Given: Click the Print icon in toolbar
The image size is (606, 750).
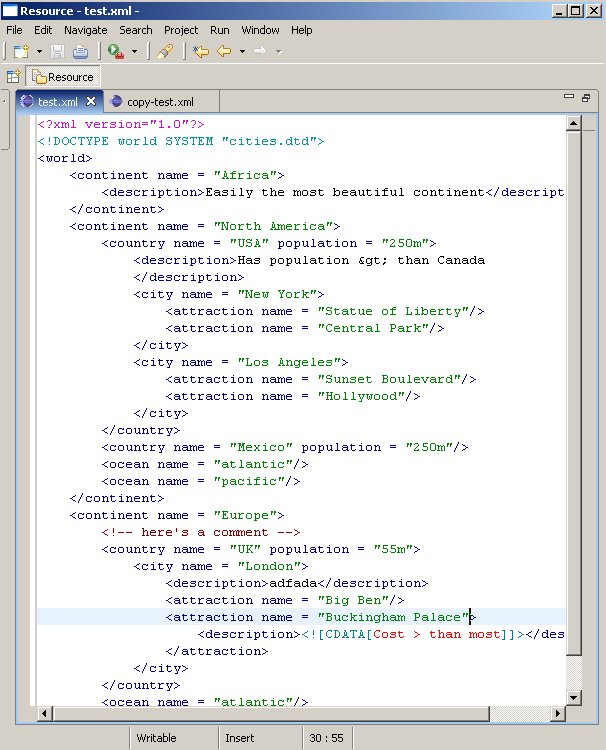Looking at the screenshot, I should 80,51.
